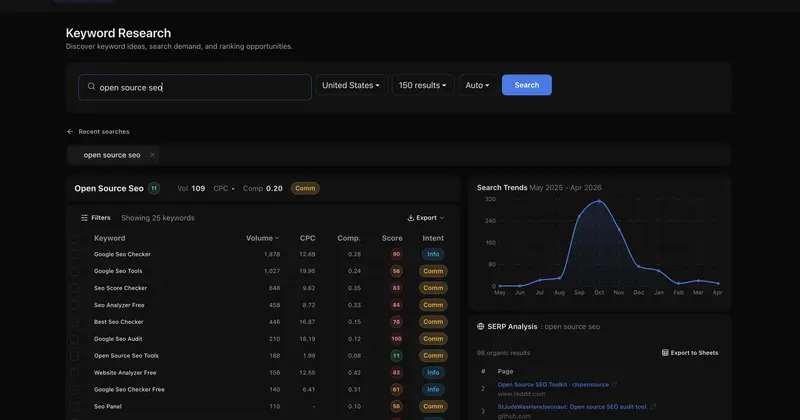The width and height of the screenshot is (800, 420).
Task: Select the Best Seo Checker keyword text
Action: pyautogui.click(x=118, y=322)
